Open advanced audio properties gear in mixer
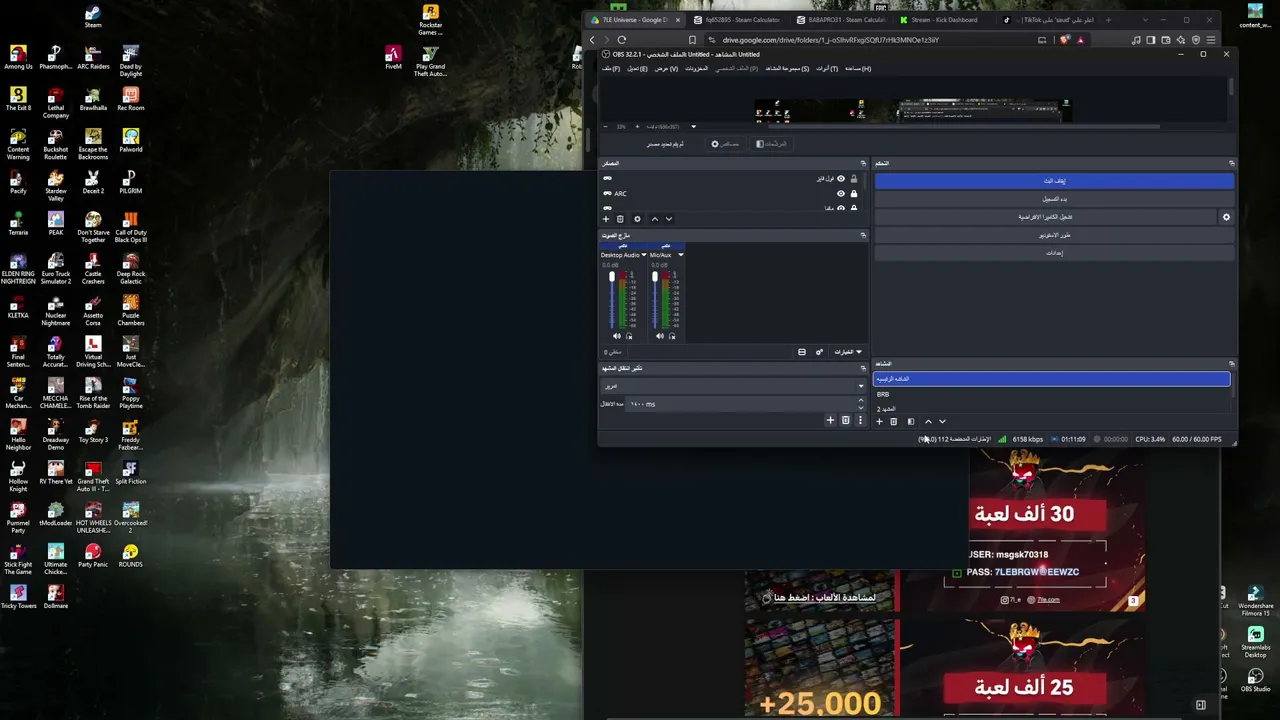This screenshot has width=1280, height=720. 819,352
